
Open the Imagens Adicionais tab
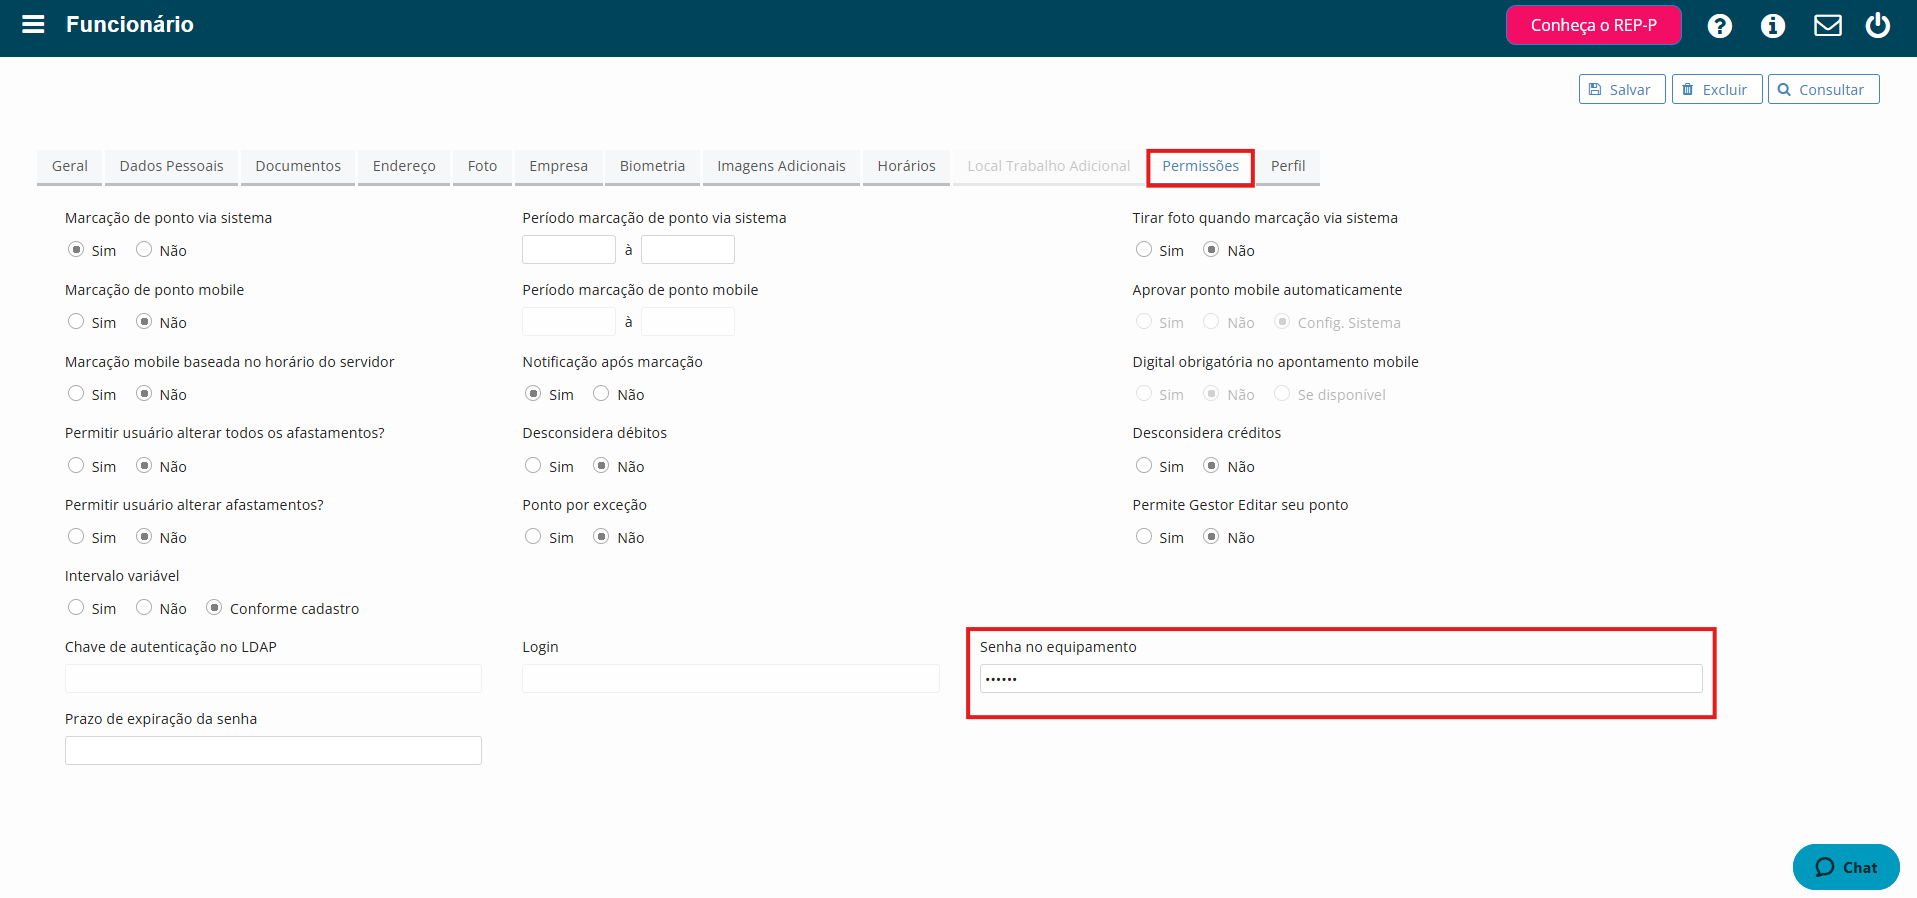tap(781, 166)
